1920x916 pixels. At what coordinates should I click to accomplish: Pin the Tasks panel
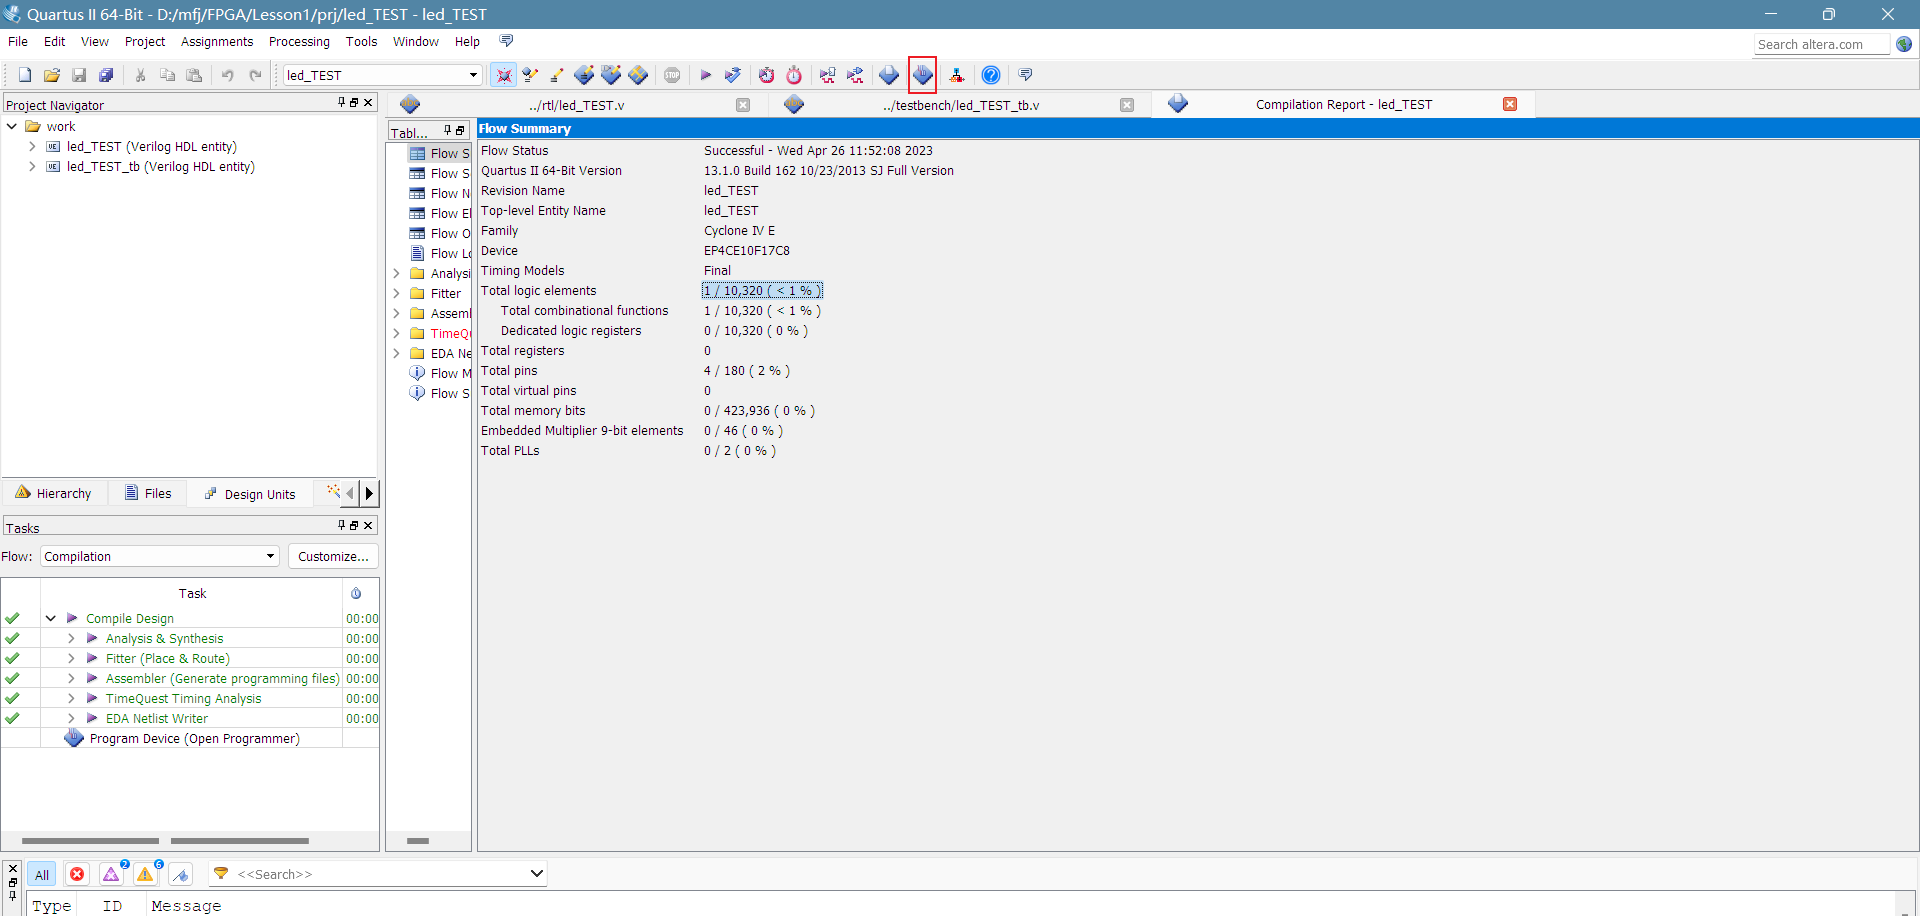point(341,525)
